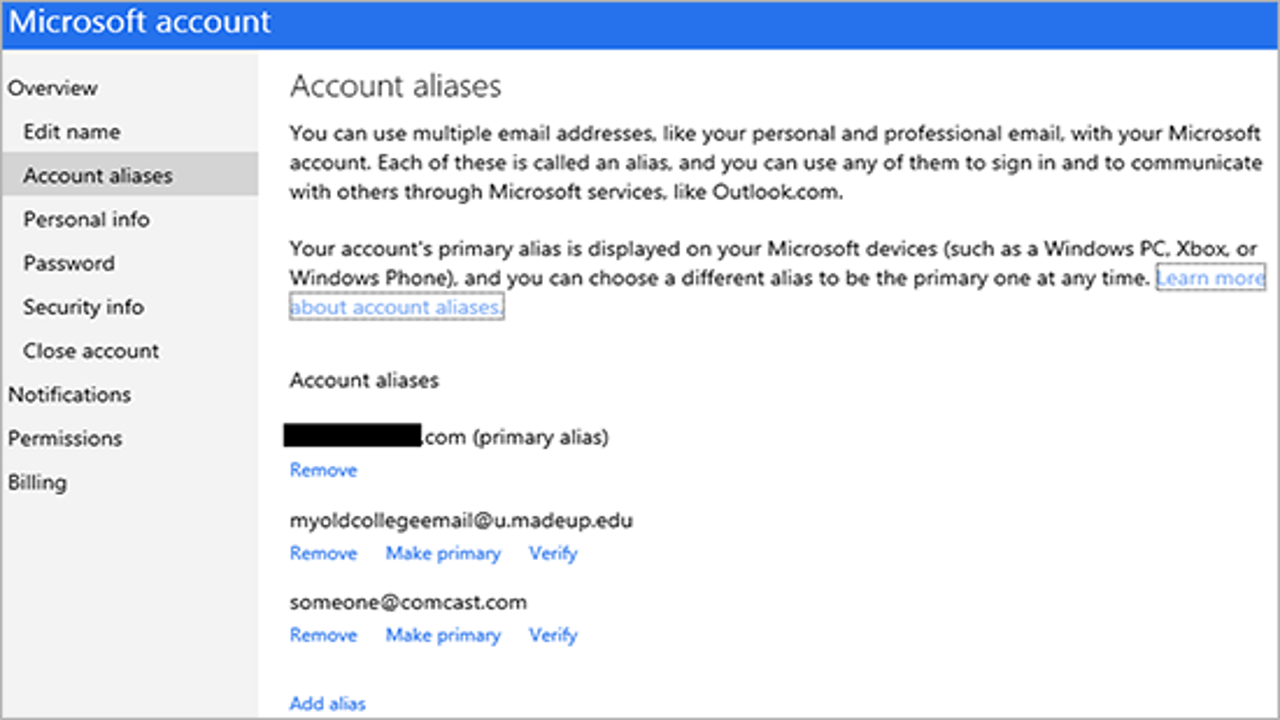This screenshot has height=720, width=1280.
Task: Click the someone@comcast.com address text
Action: tap(408, 602)
